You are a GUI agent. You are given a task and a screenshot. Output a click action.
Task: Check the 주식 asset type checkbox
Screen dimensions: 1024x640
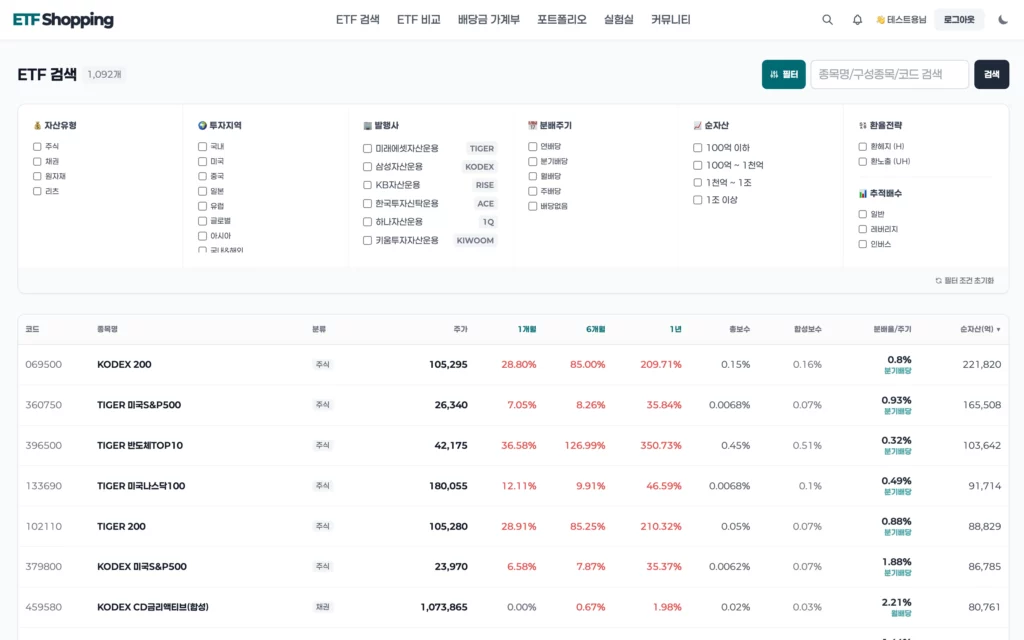coord(37,146)
